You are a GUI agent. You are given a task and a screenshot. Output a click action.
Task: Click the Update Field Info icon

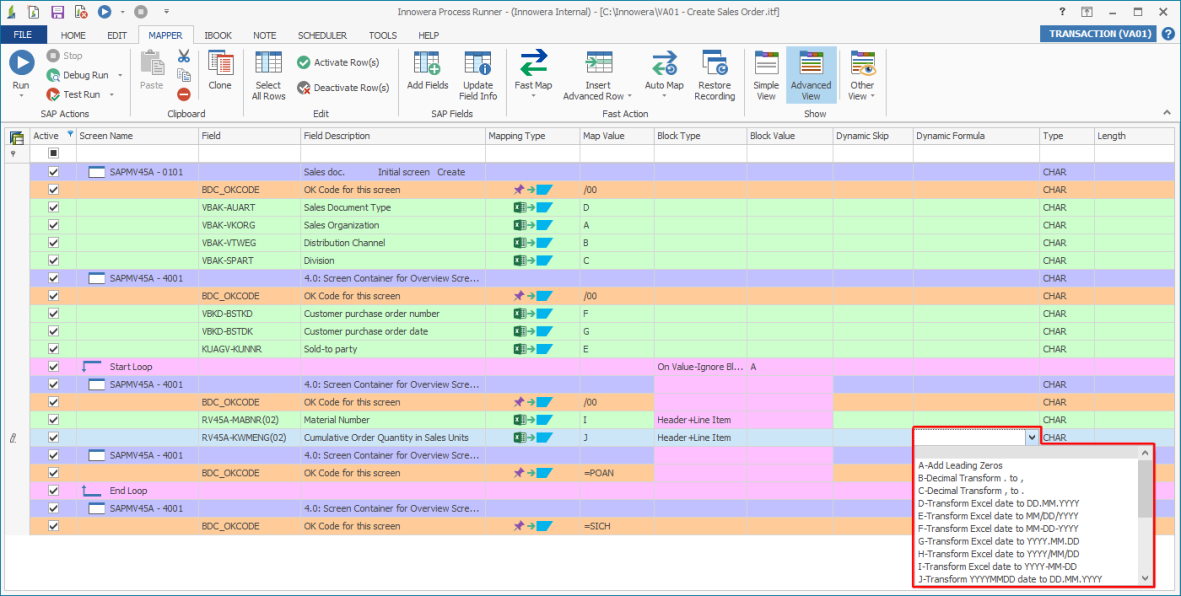(479, 64)
